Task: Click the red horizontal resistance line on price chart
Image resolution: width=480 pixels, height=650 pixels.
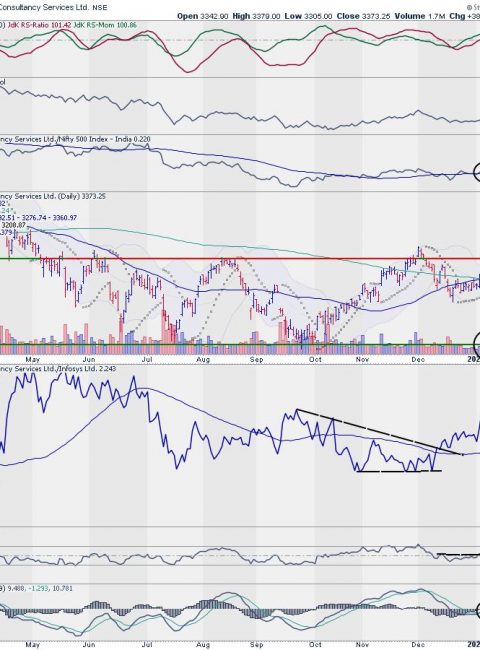Action: click(240, 259)
